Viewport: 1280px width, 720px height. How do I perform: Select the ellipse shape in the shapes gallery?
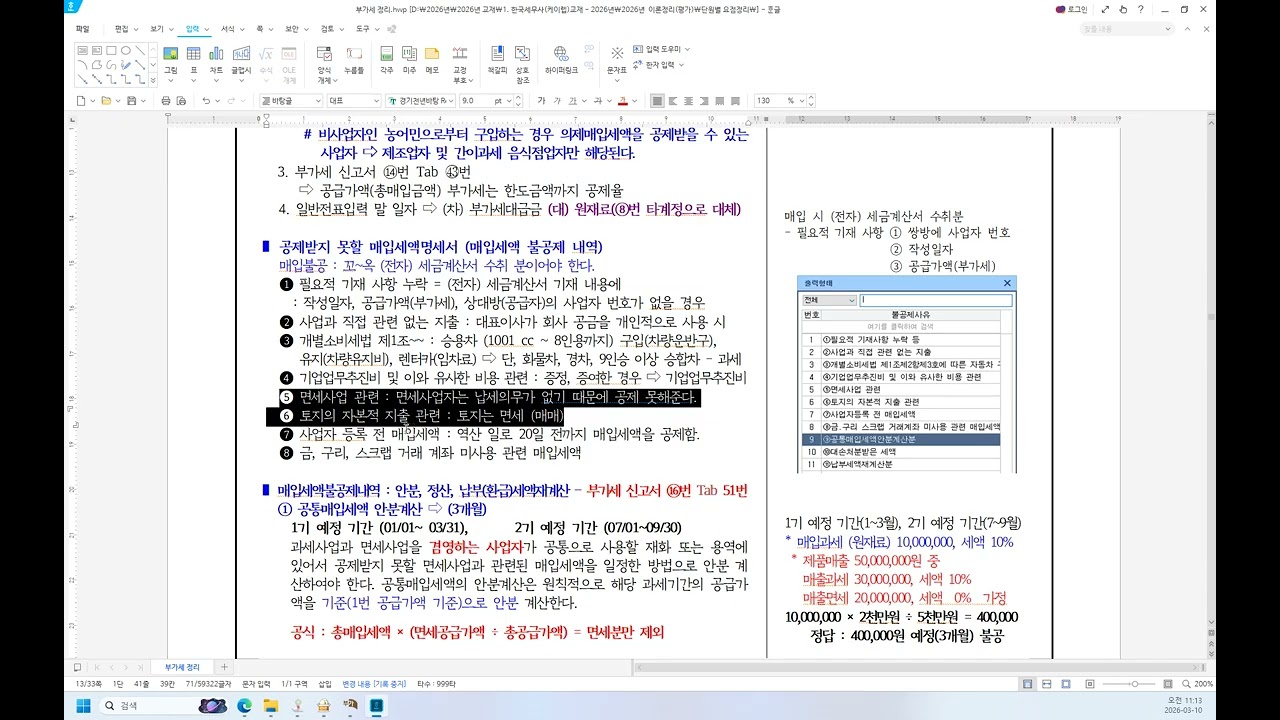[x=126, y=50]
